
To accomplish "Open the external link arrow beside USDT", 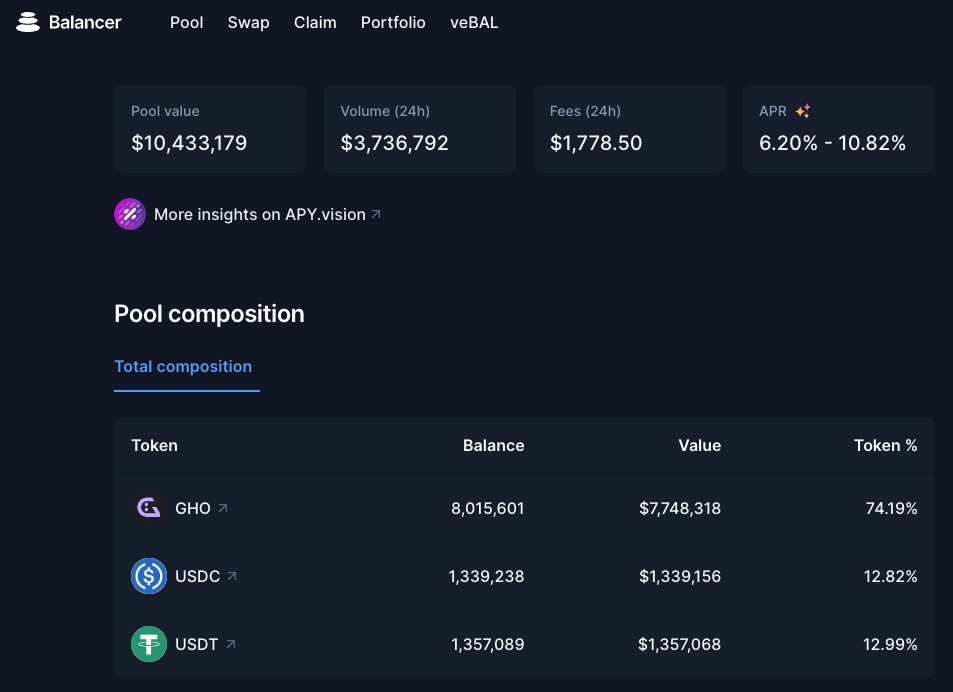I will (x=231, y=644).
